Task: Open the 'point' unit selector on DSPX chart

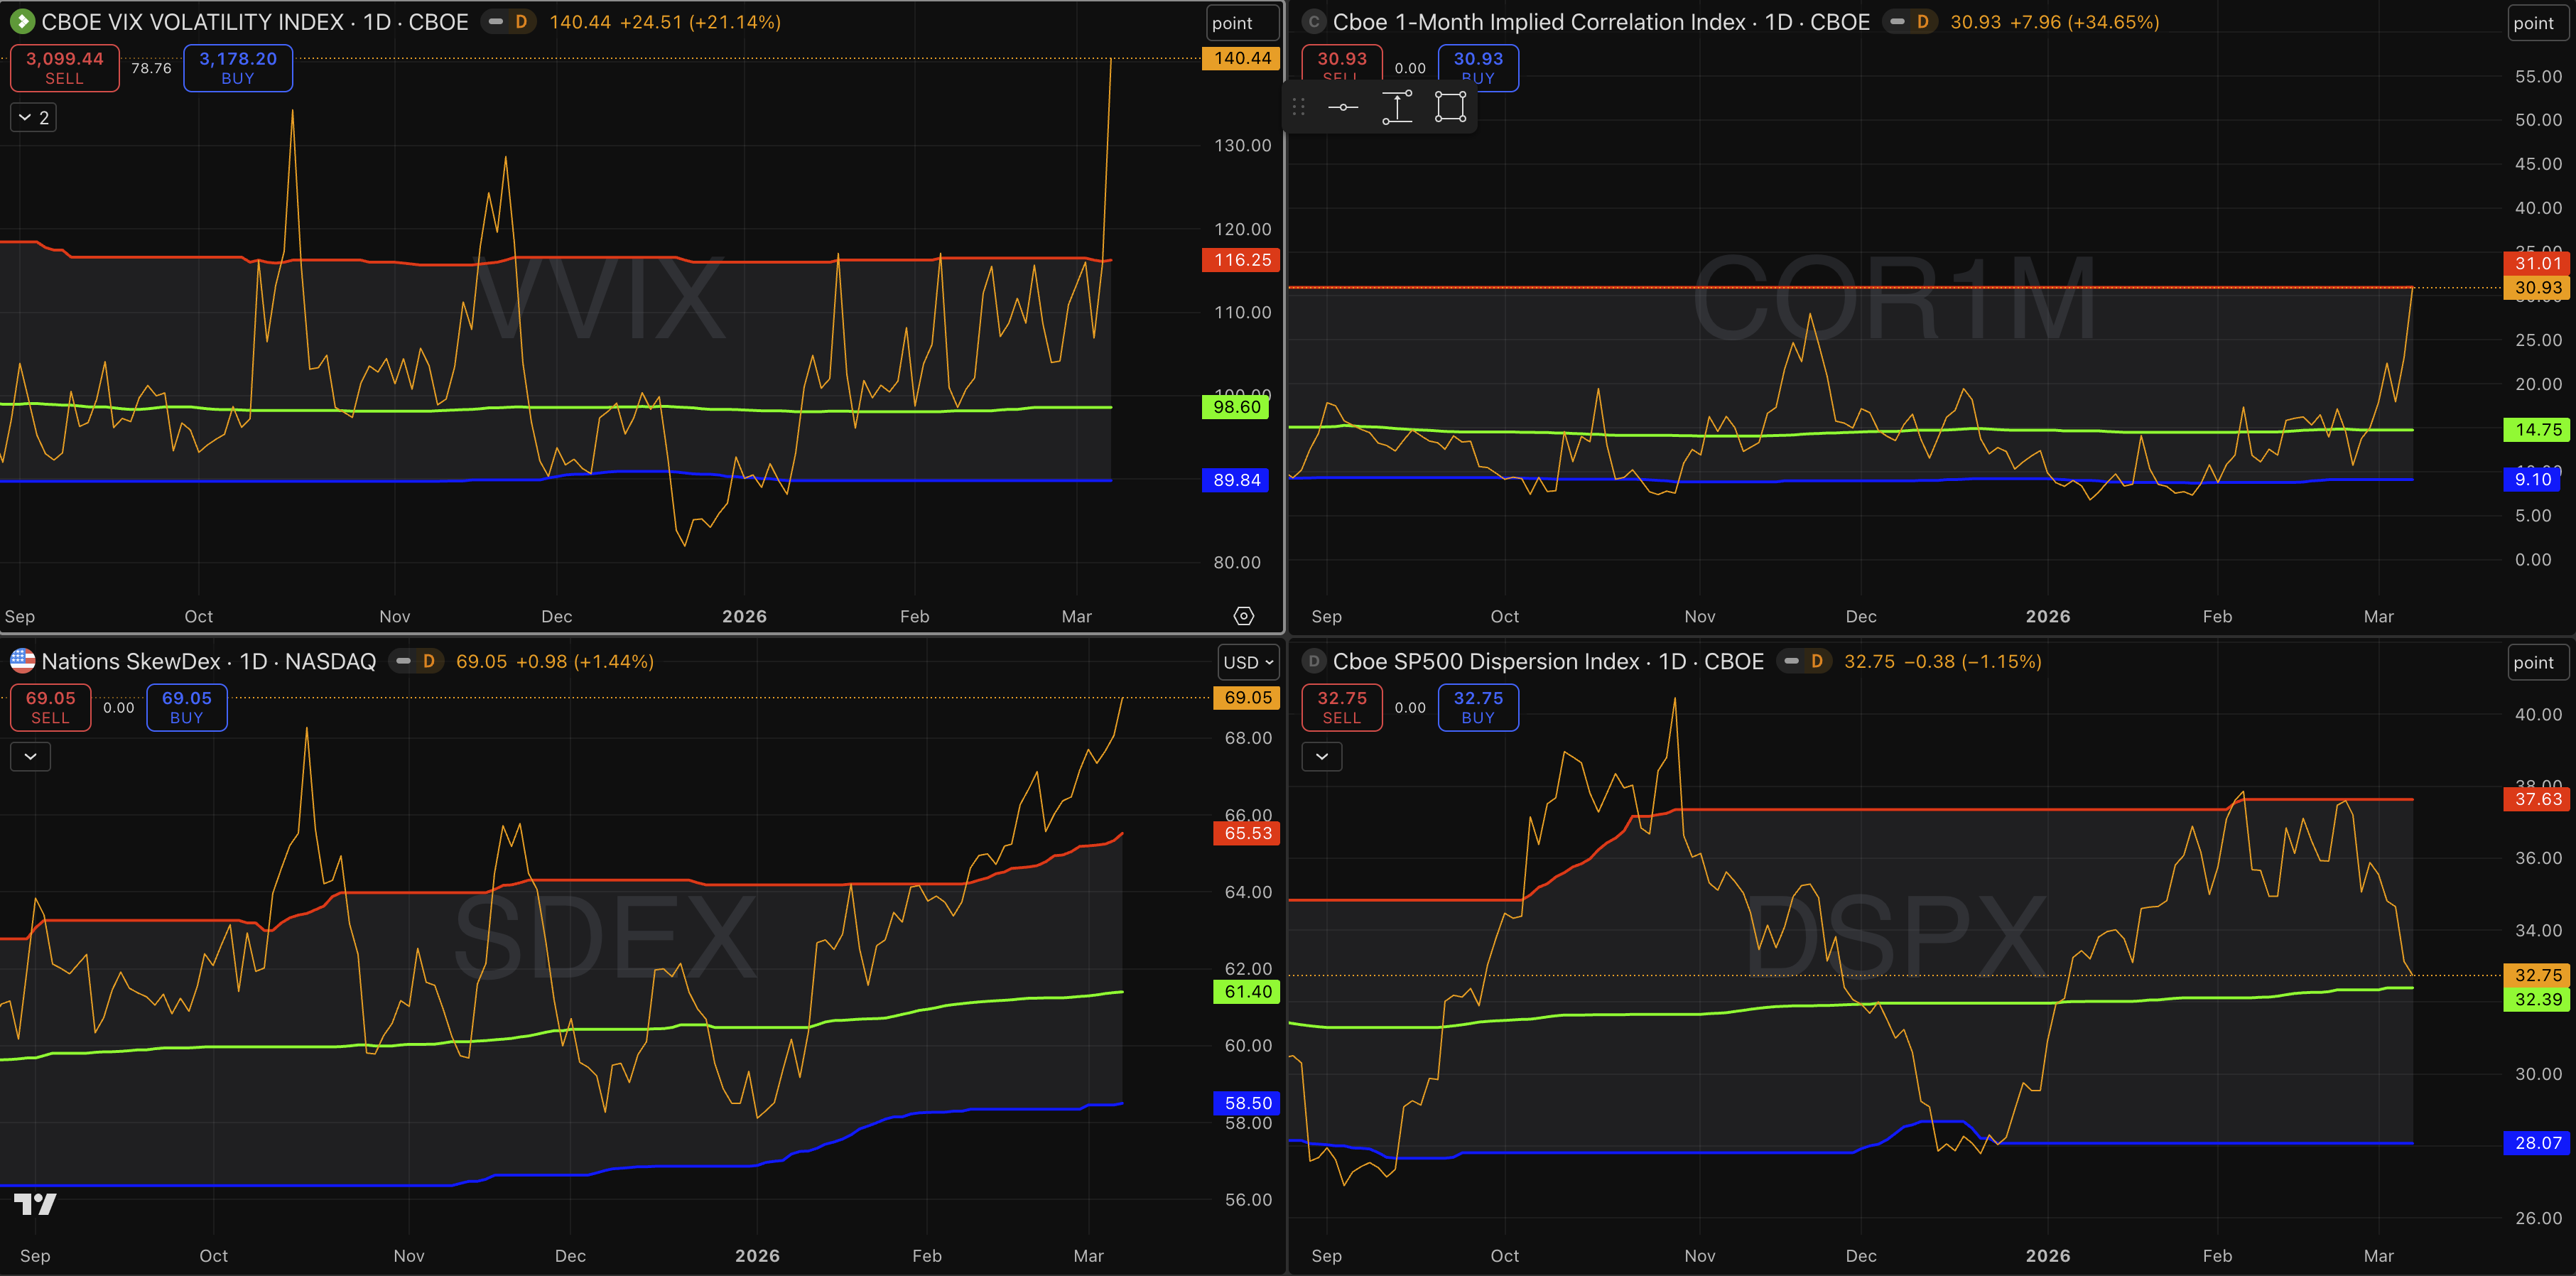Action: pyautogui.click(x=2538, y=662)
